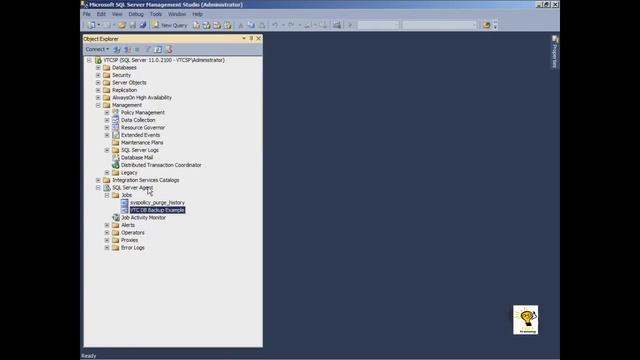Open the Tools menu
The image size is (640, 360).
[x=156, y=14]
